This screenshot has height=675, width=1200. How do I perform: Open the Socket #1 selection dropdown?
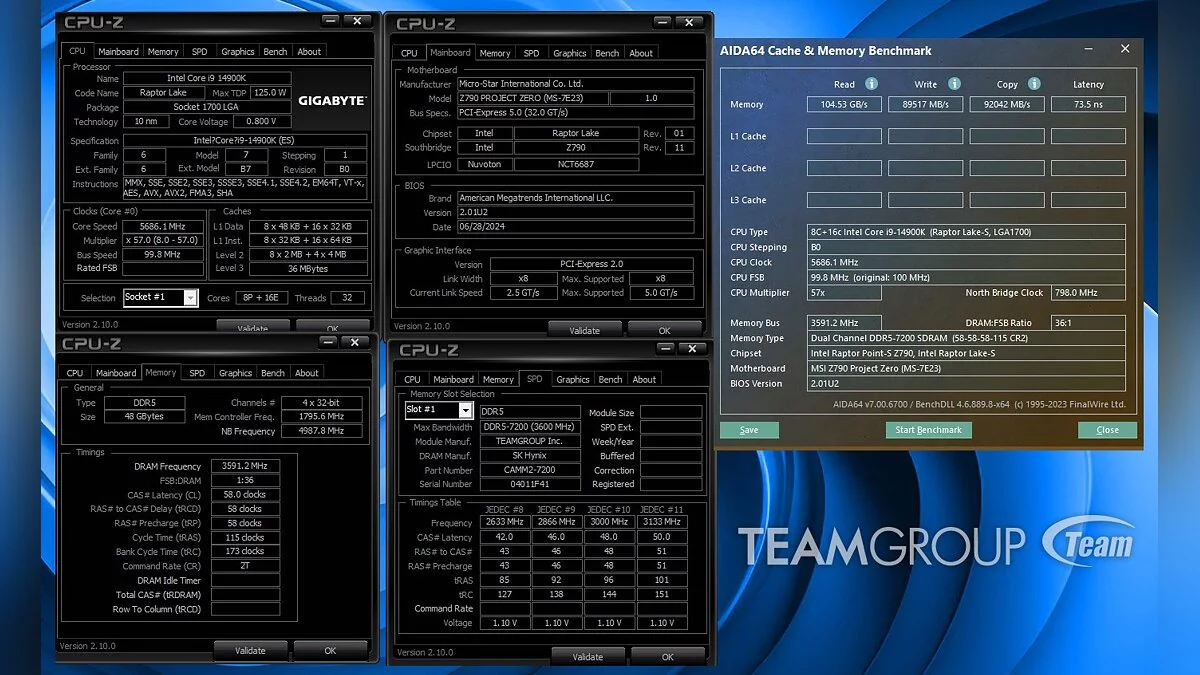[190, 297]
